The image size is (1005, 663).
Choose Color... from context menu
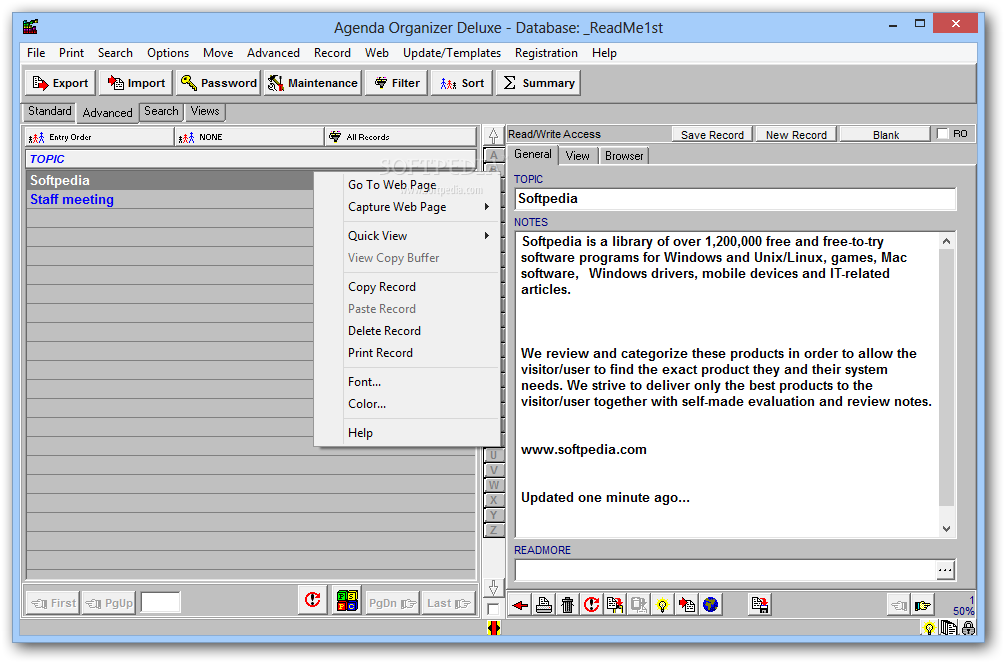click(407, 404)
